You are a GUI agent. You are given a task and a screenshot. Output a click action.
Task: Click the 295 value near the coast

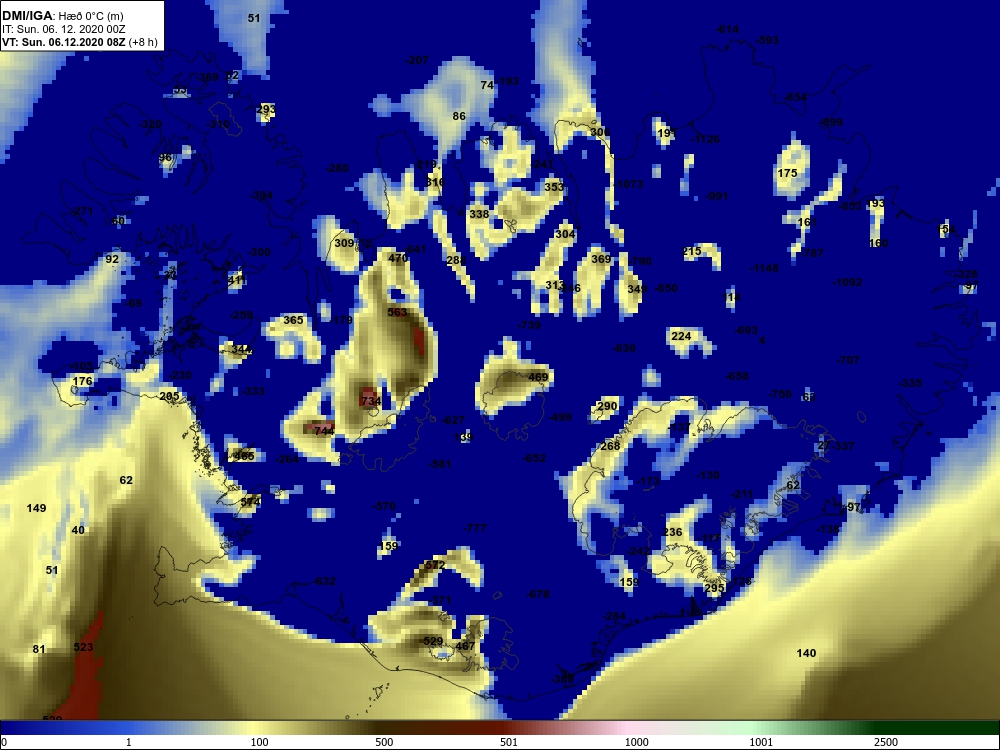714,588
